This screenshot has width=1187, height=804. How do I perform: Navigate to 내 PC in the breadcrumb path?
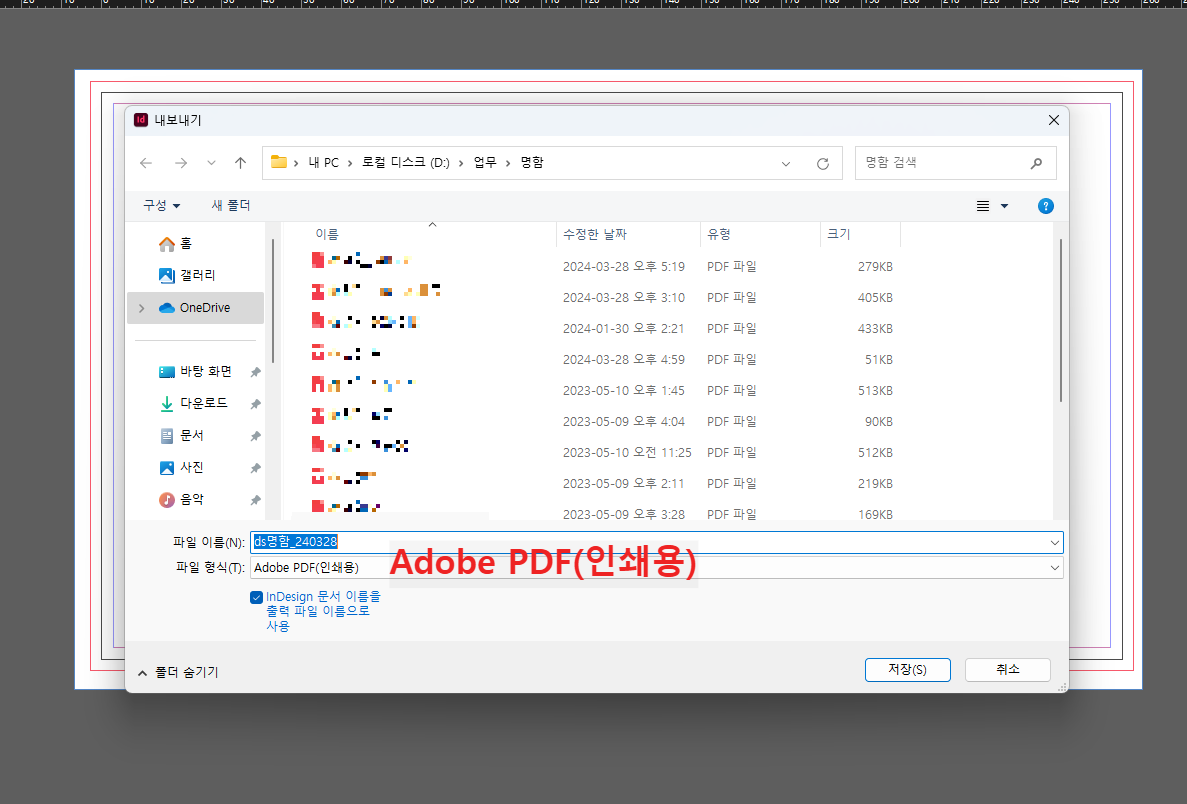tap(324, 162)
